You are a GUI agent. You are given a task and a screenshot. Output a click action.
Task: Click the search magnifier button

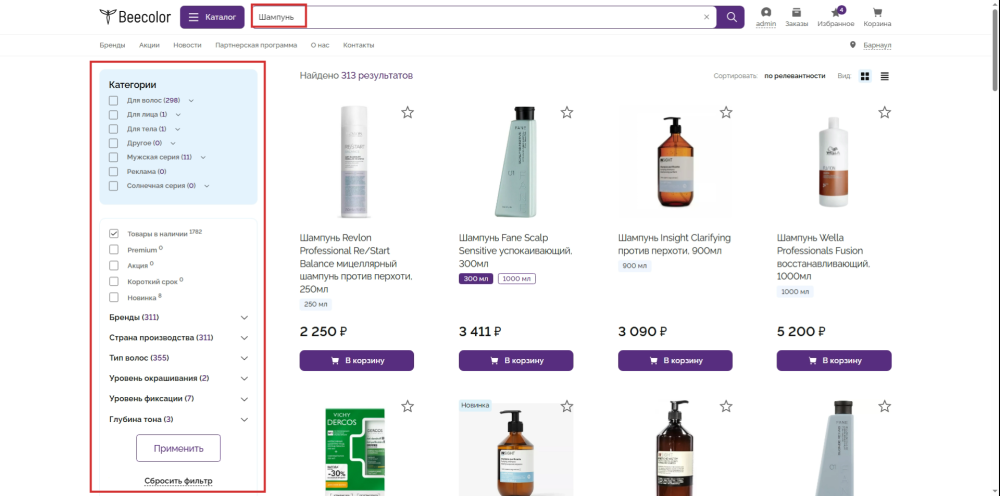pos(732,17)
